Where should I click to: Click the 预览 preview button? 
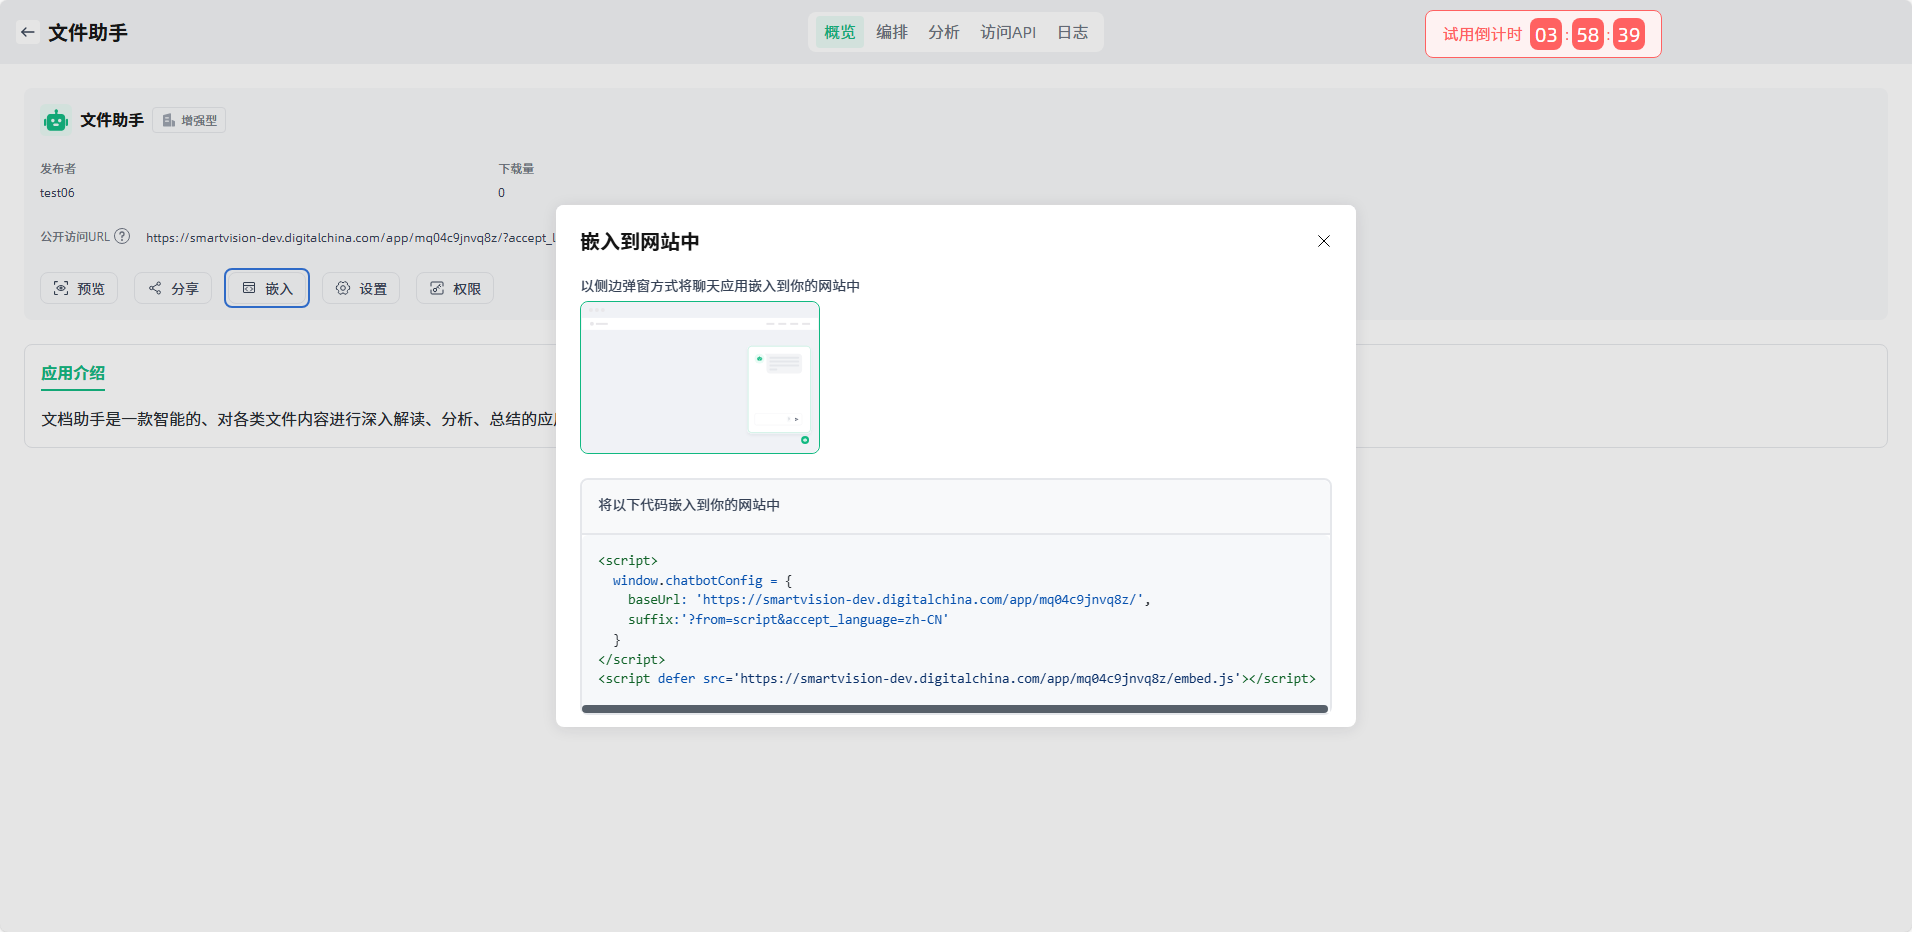pyautogui.click(x=79, y=289)
